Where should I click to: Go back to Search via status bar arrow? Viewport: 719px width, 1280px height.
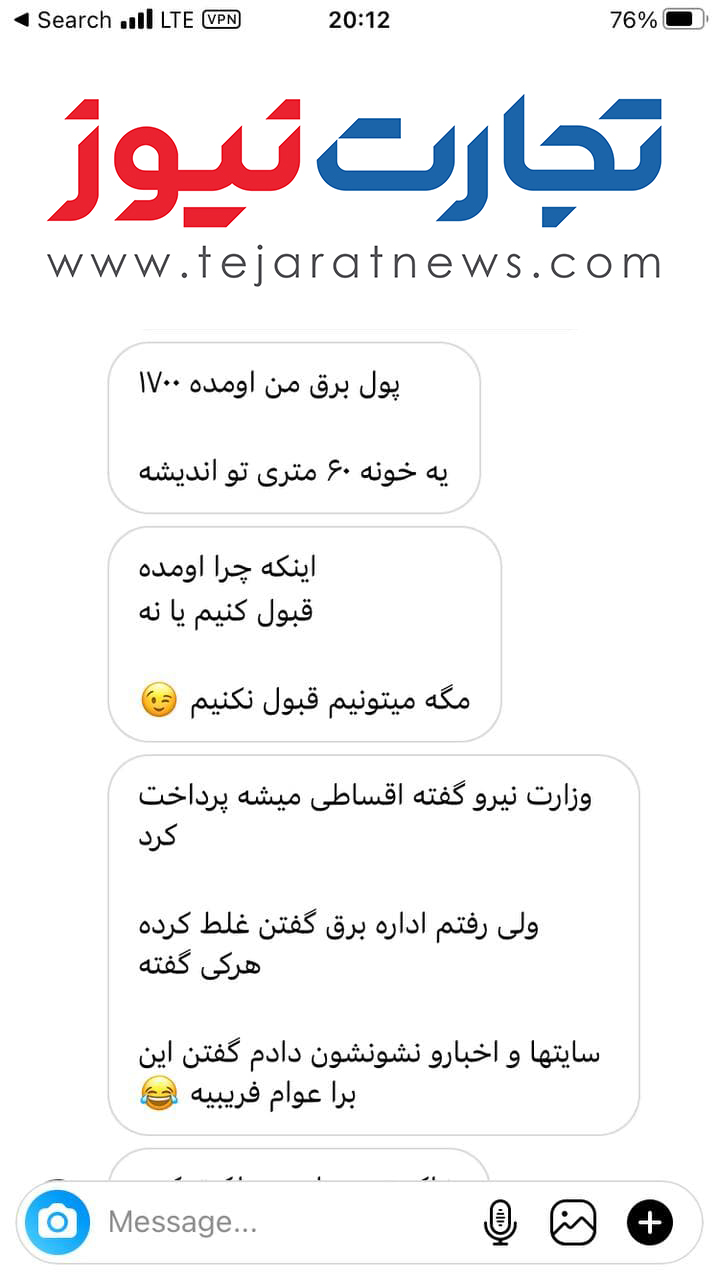click(62, 20)
